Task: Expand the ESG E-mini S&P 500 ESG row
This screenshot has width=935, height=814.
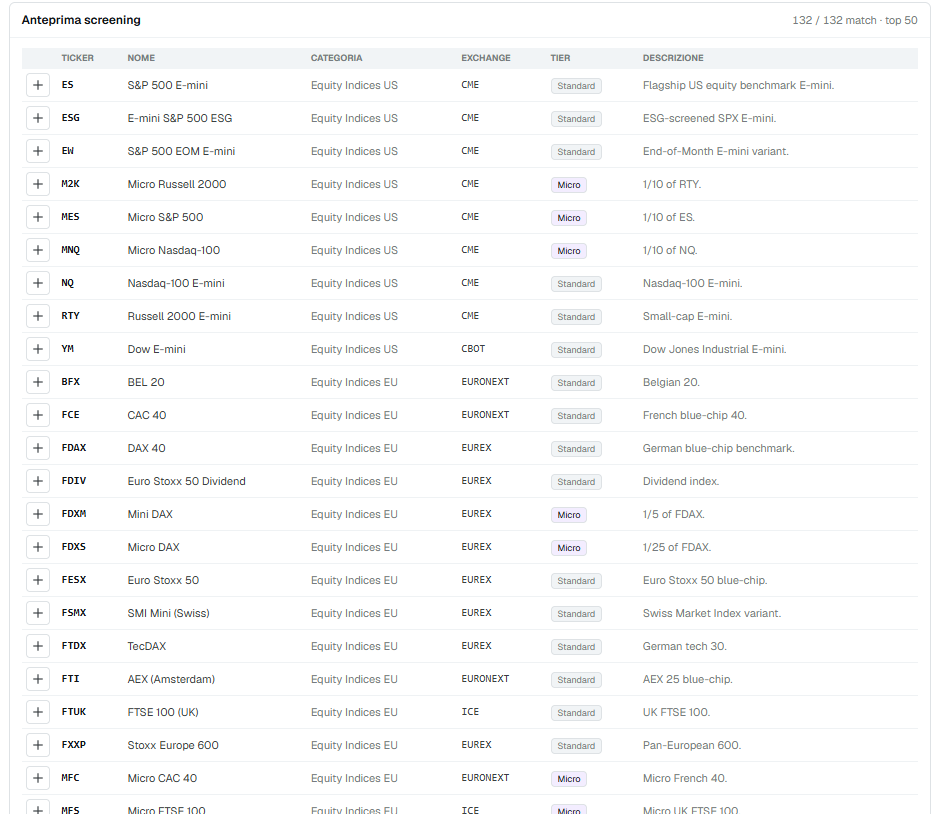Action: (38, 118)
